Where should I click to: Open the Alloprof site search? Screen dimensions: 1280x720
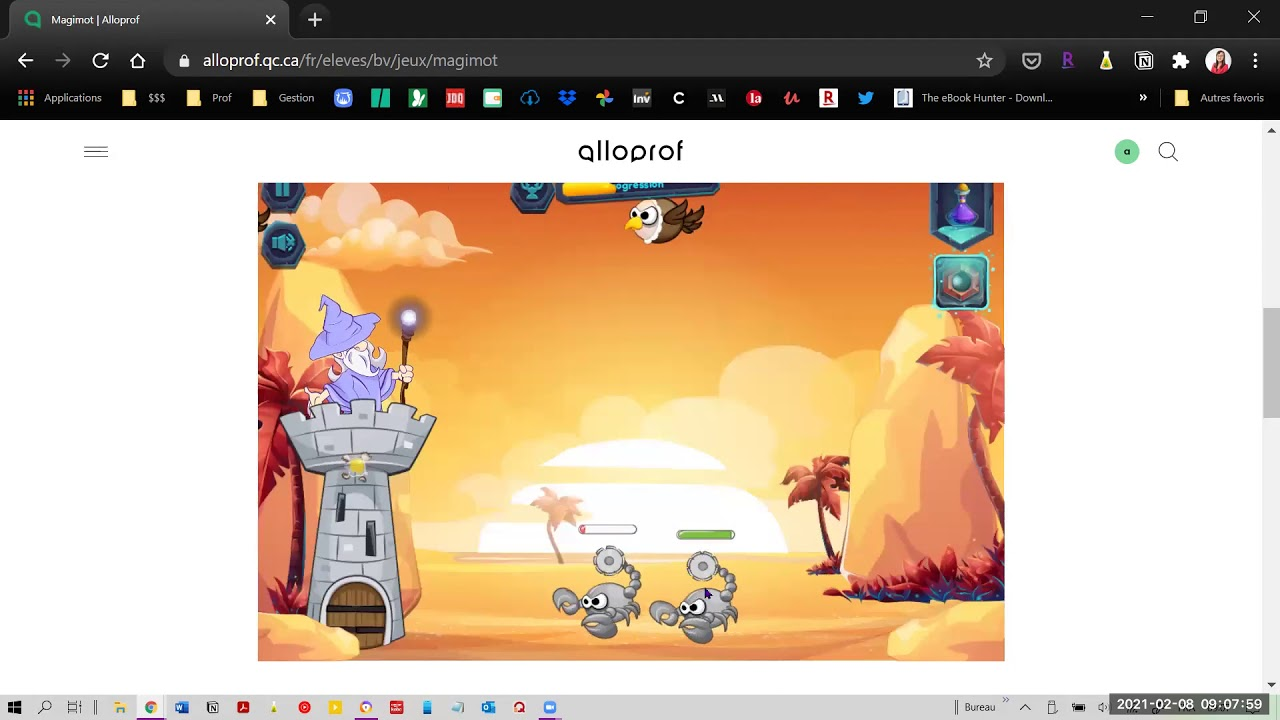pyautogui.click(x=1168, y=152)
